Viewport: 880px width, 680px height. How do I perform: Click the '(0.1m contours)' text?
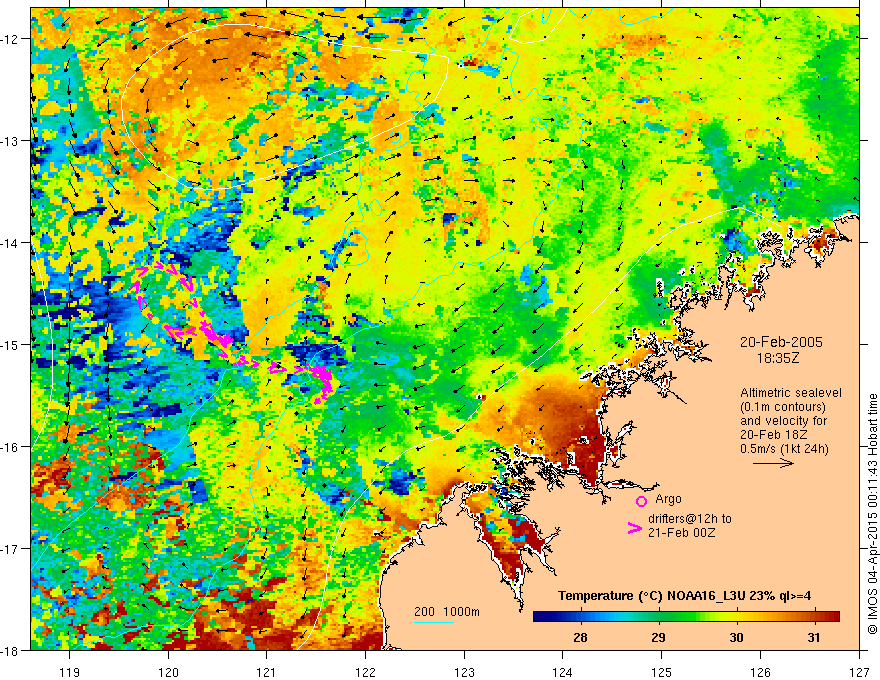click(x=783, y=407)
